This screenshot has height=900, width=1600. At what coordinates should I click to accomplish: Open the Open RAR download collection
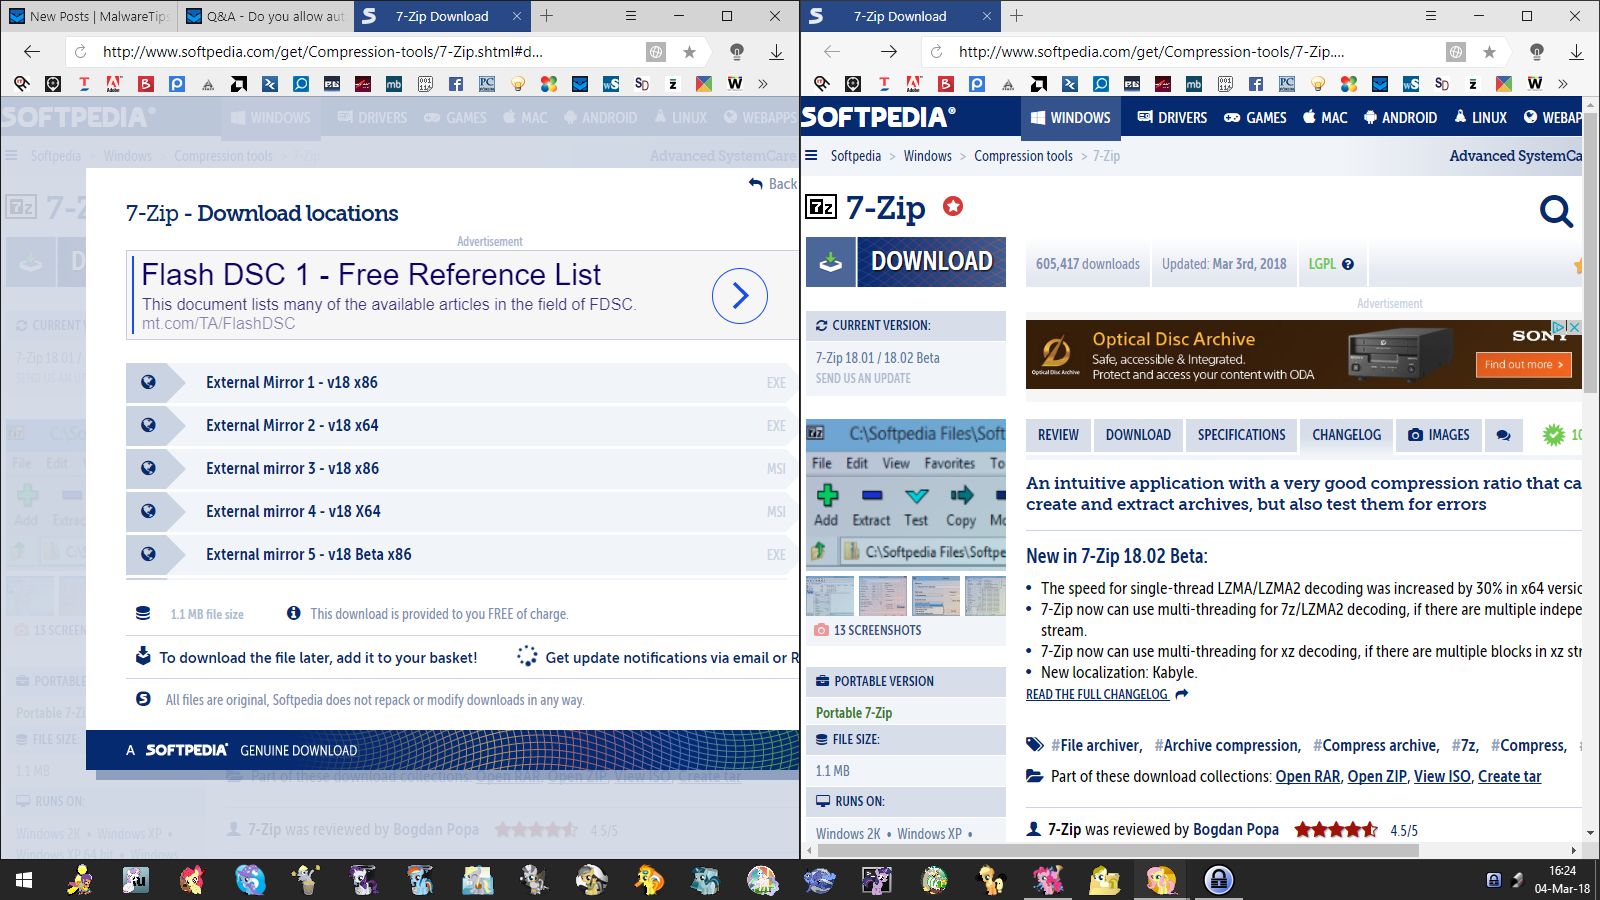1307,776
